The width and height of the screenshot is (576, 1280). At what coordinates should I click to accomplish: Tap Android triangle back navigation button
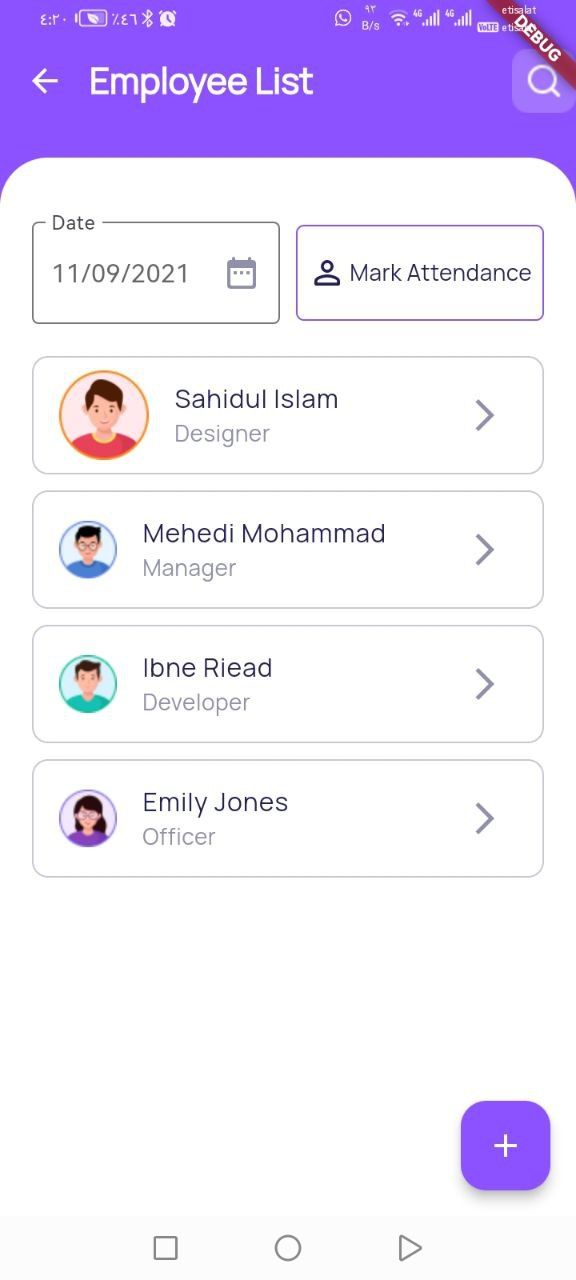(410, 1248)
